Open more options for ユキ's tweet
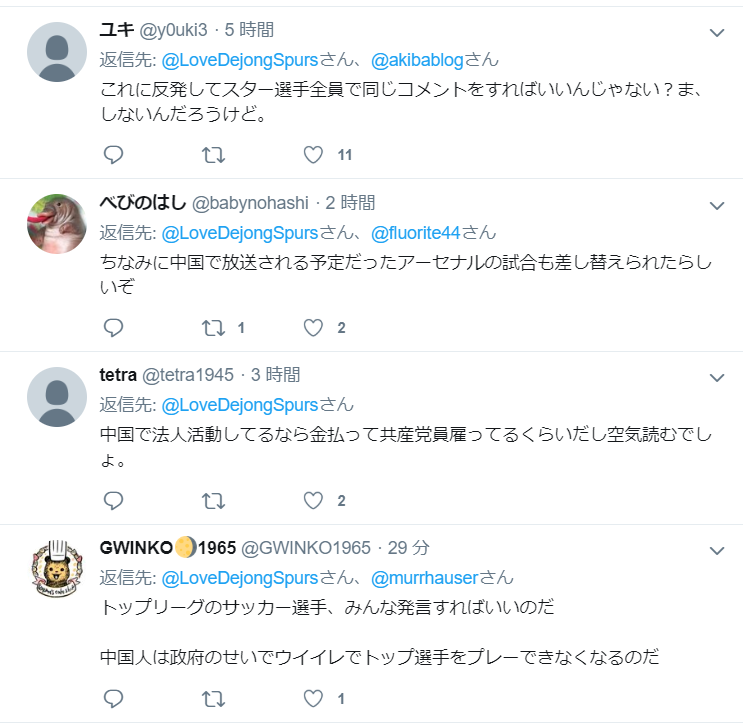Image resolution: width=743 pixels, height=724 pixels. [717, 33]
